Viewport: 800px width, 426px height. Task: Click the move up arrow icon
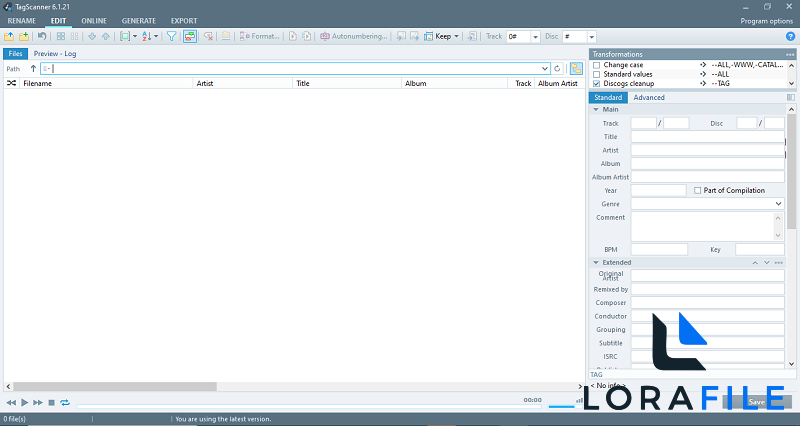click(x=106, y=36)
